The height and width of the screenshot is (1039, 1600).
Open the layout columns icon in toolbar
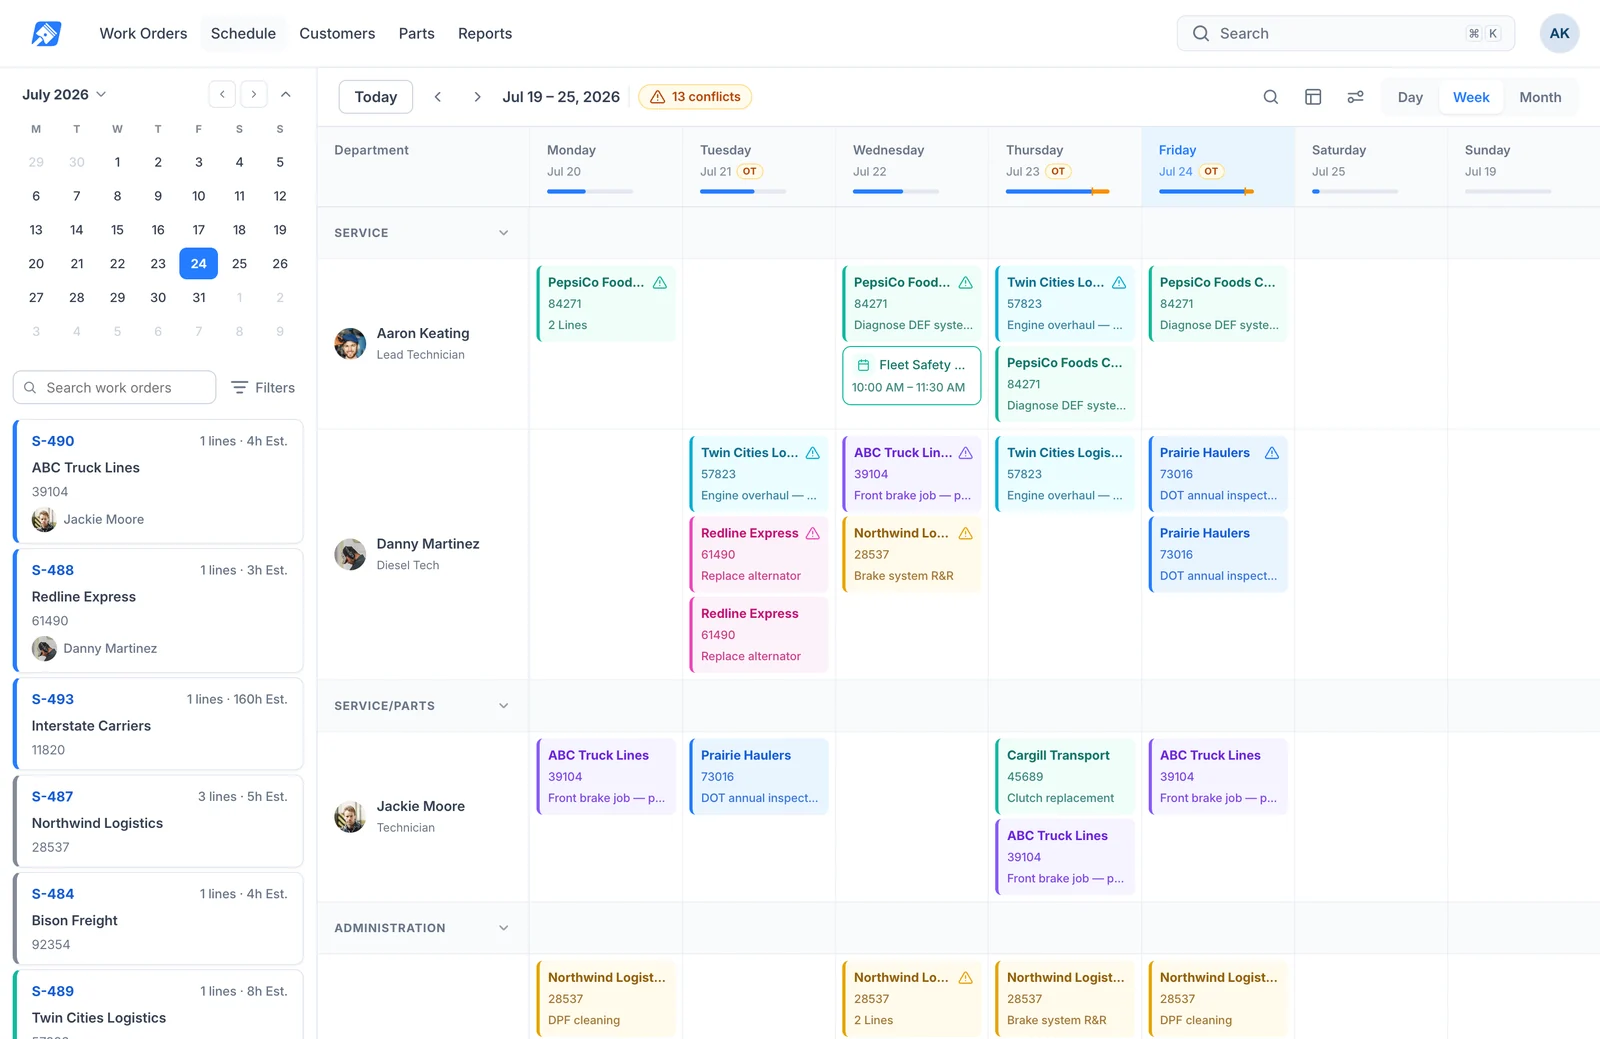click(x=1313, y=97)
